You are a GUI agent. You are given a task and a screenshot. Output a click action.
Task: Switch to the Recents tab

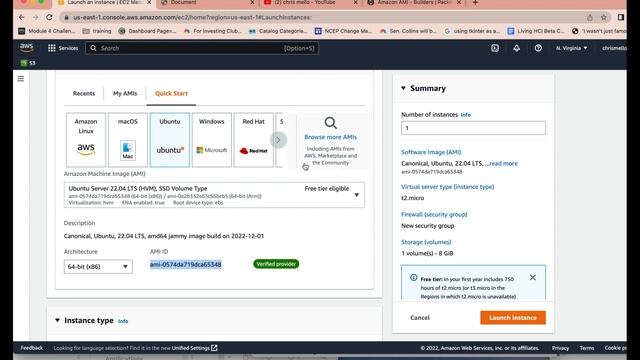click(x=84, y=93)
